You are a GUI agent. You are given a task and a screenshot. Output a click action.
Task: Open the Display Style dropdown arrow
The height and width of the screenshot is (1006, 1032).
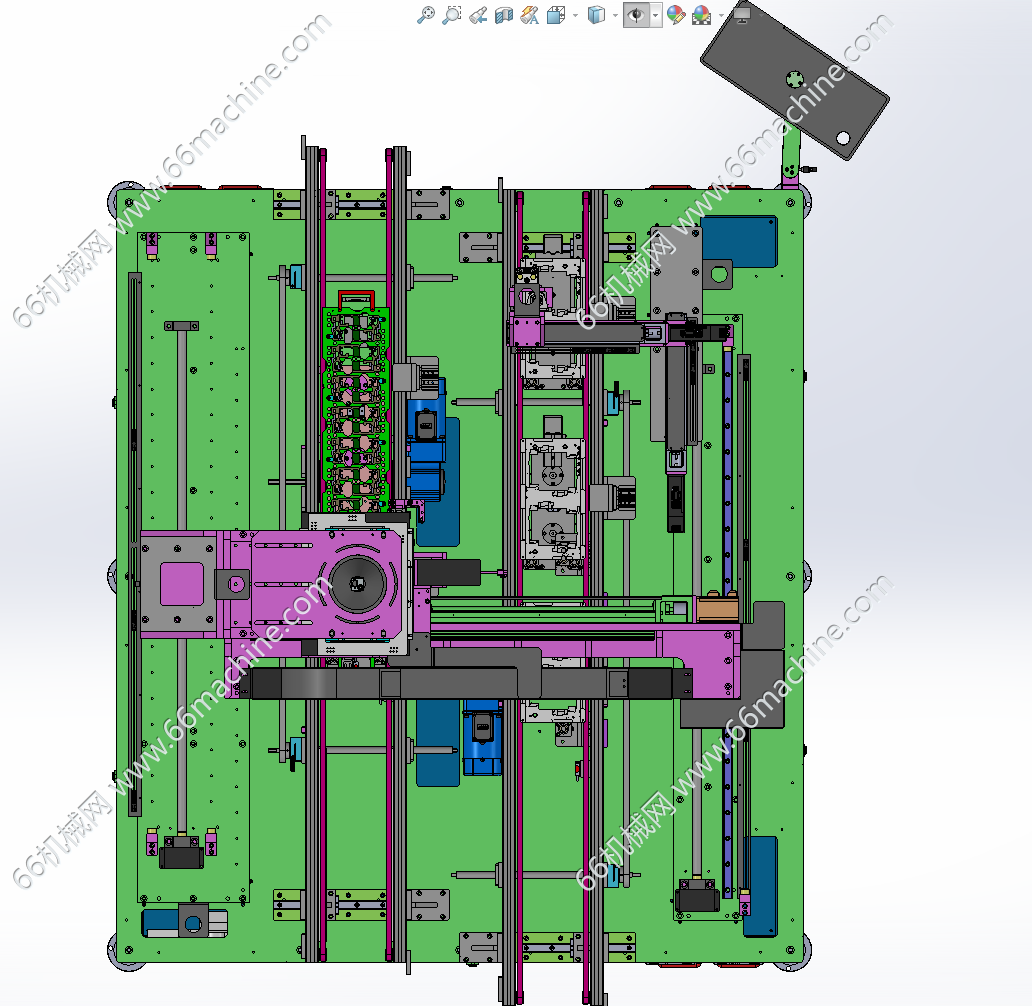pyautogui.click(x=614, y=15)
